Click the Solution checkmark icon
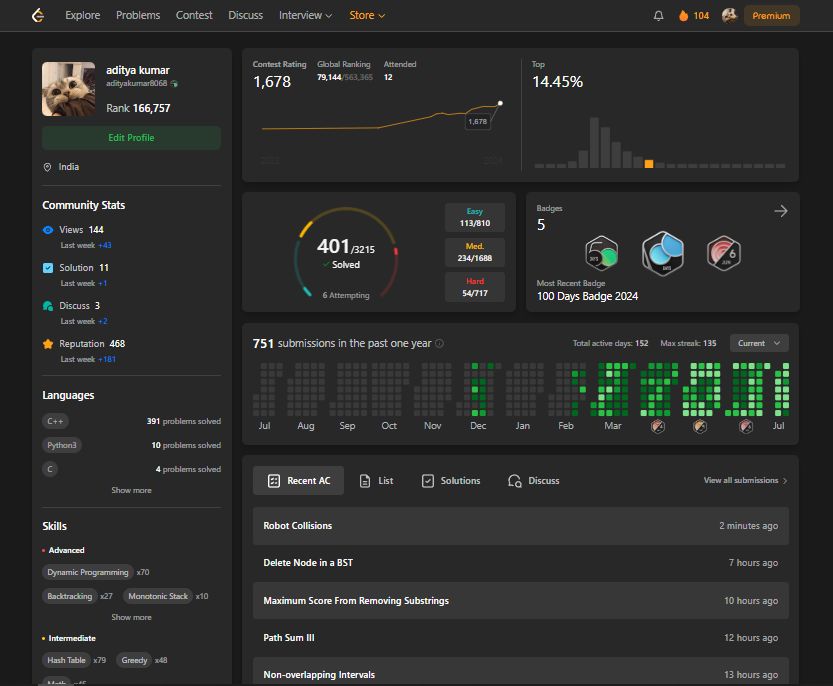This screenshot has width=833, height=686. tap(48, 268)
